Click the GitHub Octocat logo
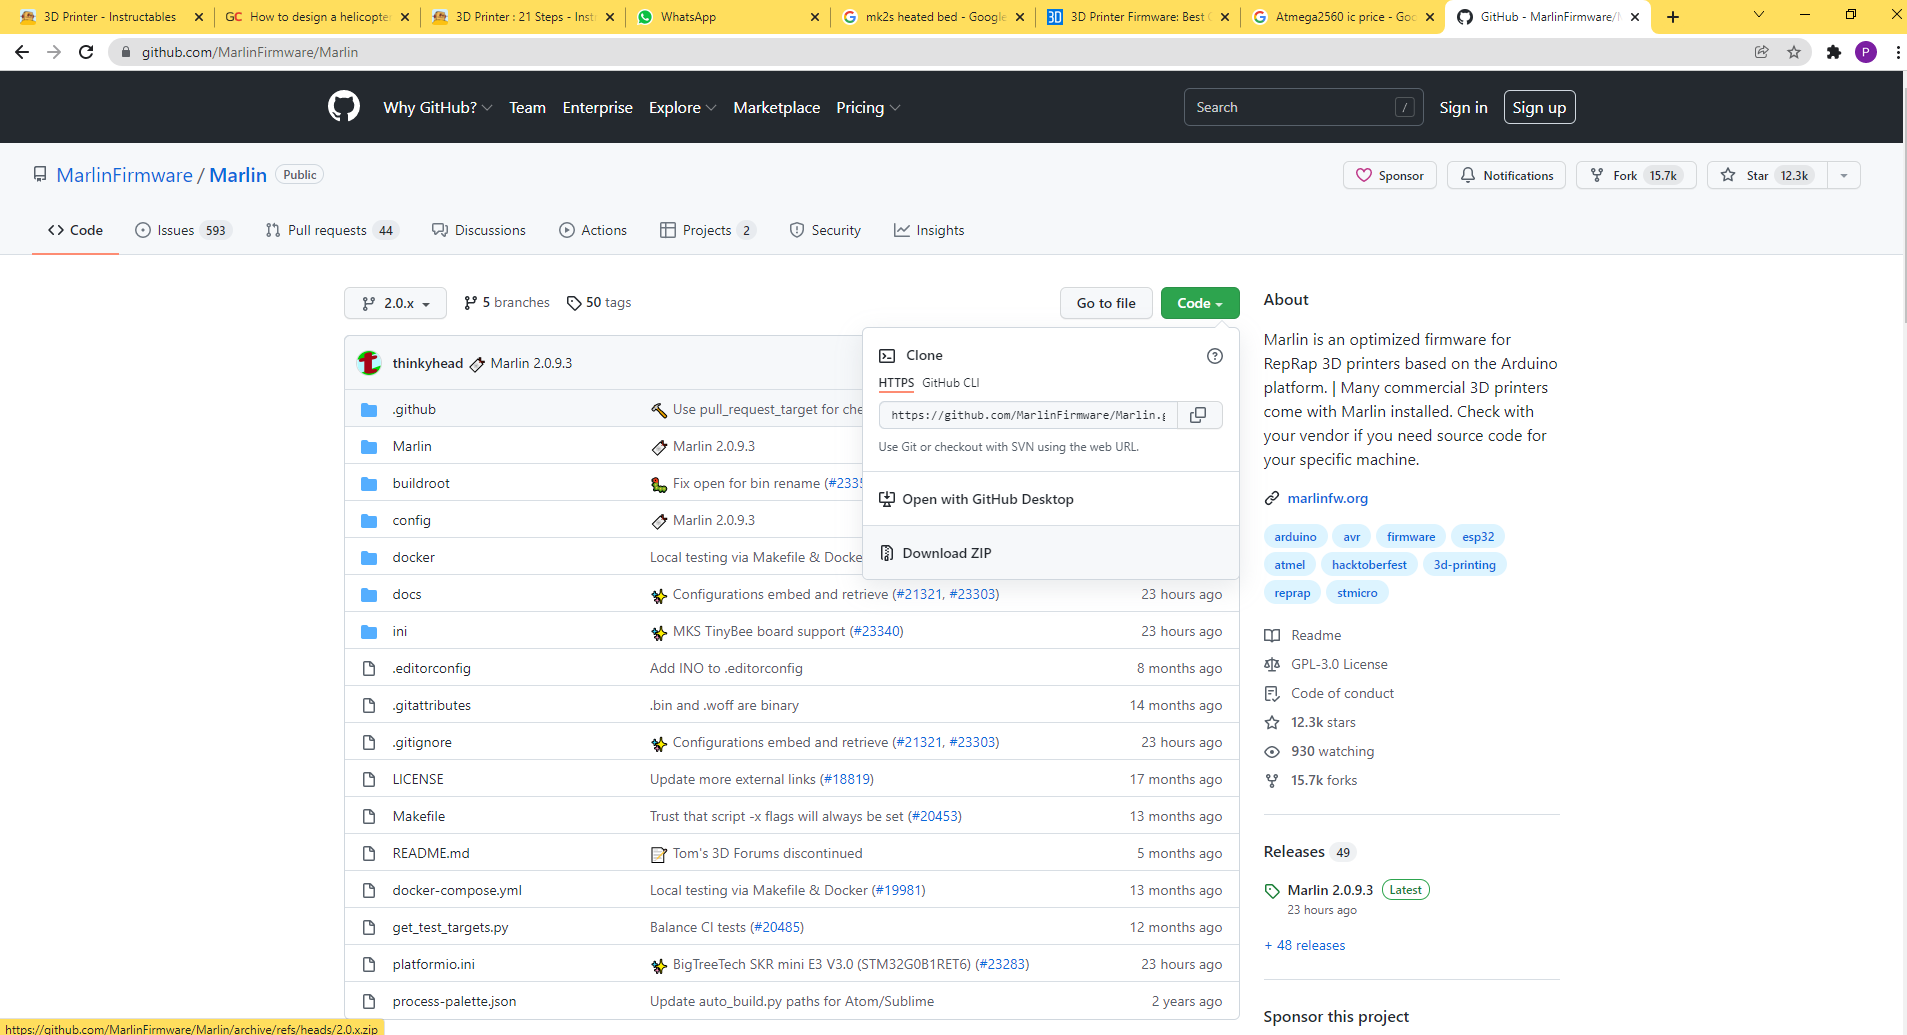Image resolution: width=1907 pixels, height=1035 pixels. (x=344, y=106)
